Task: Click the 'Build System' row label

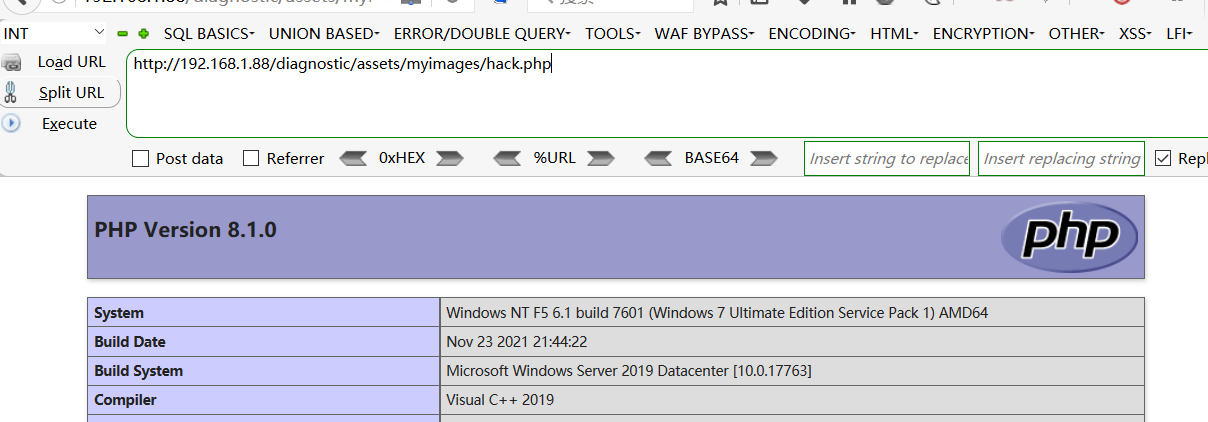Action: point(139,371)
